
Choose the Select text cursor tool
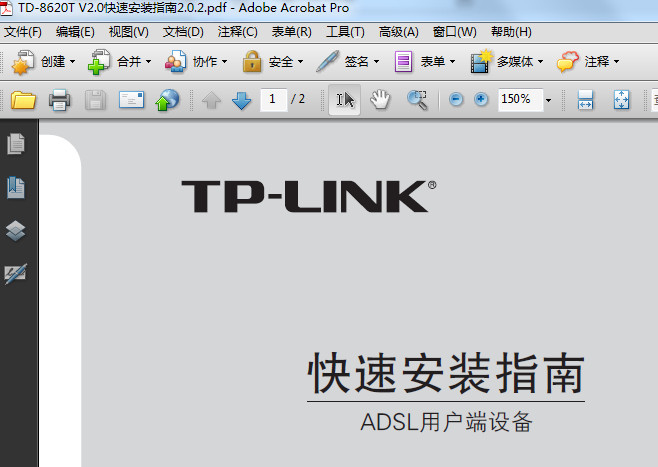pyautogui.click(x=345, y=100)
